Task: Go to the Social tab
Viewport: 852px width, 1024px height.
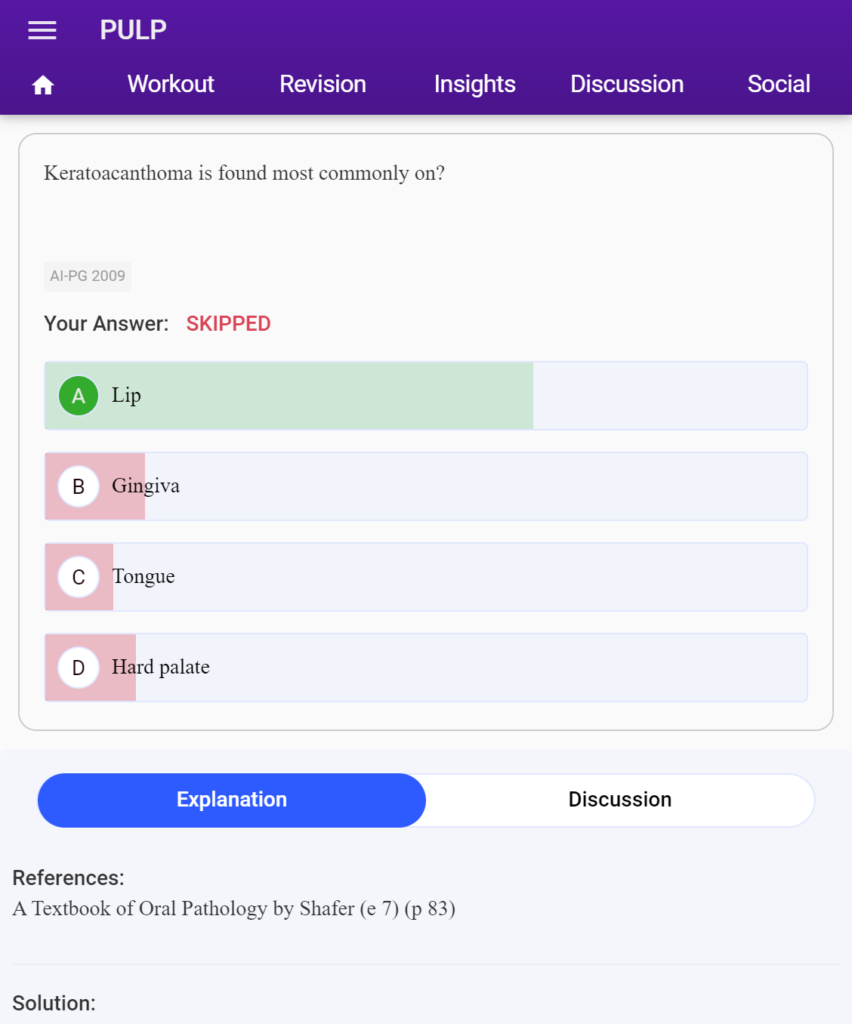Action: (779, 84)
